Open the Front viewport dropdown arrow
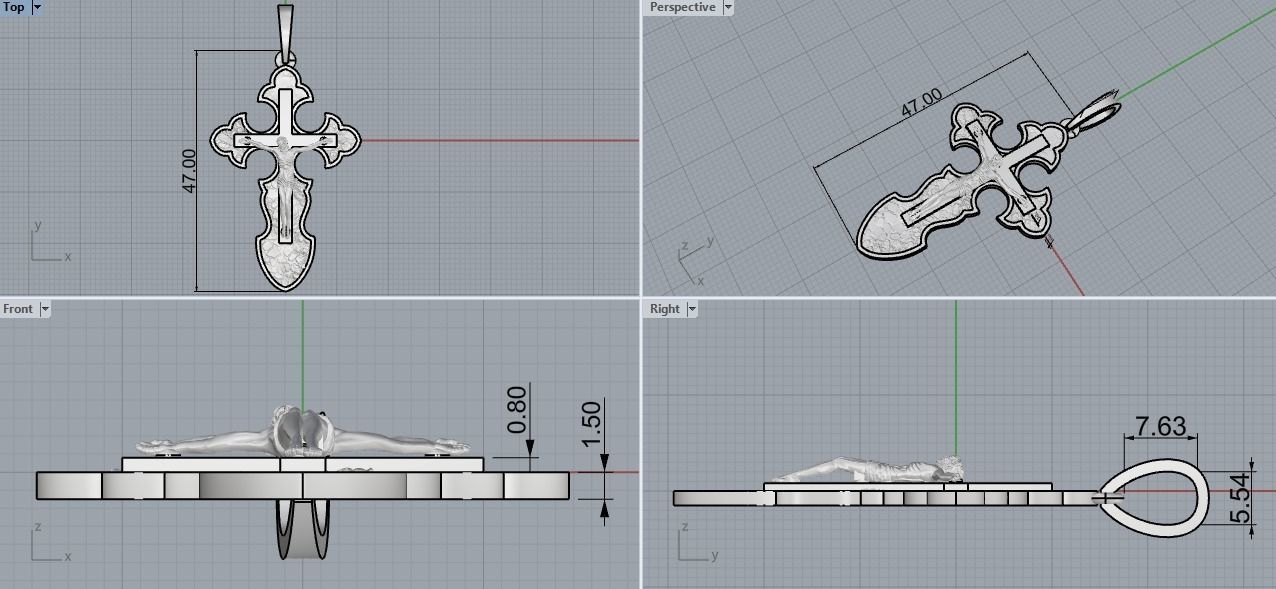 [x=45, y=309]
